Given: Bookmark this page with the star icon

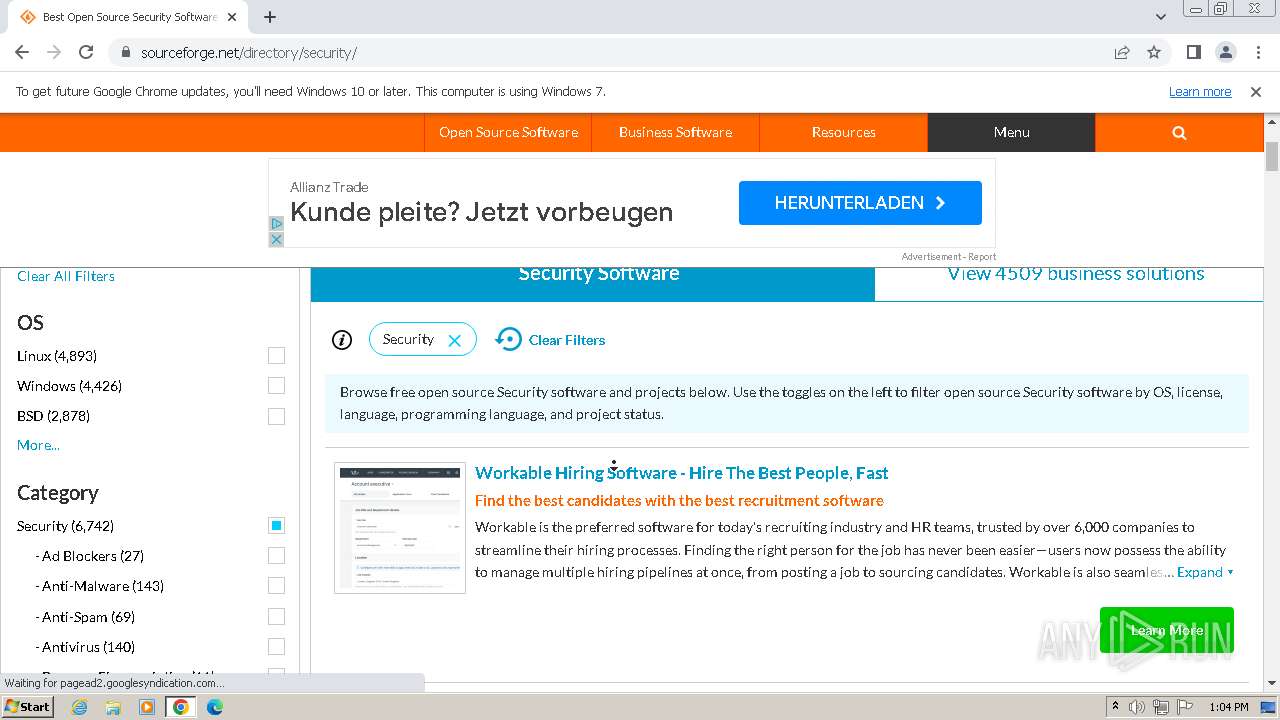Looking at the screenshot, I should [1154, 52].
